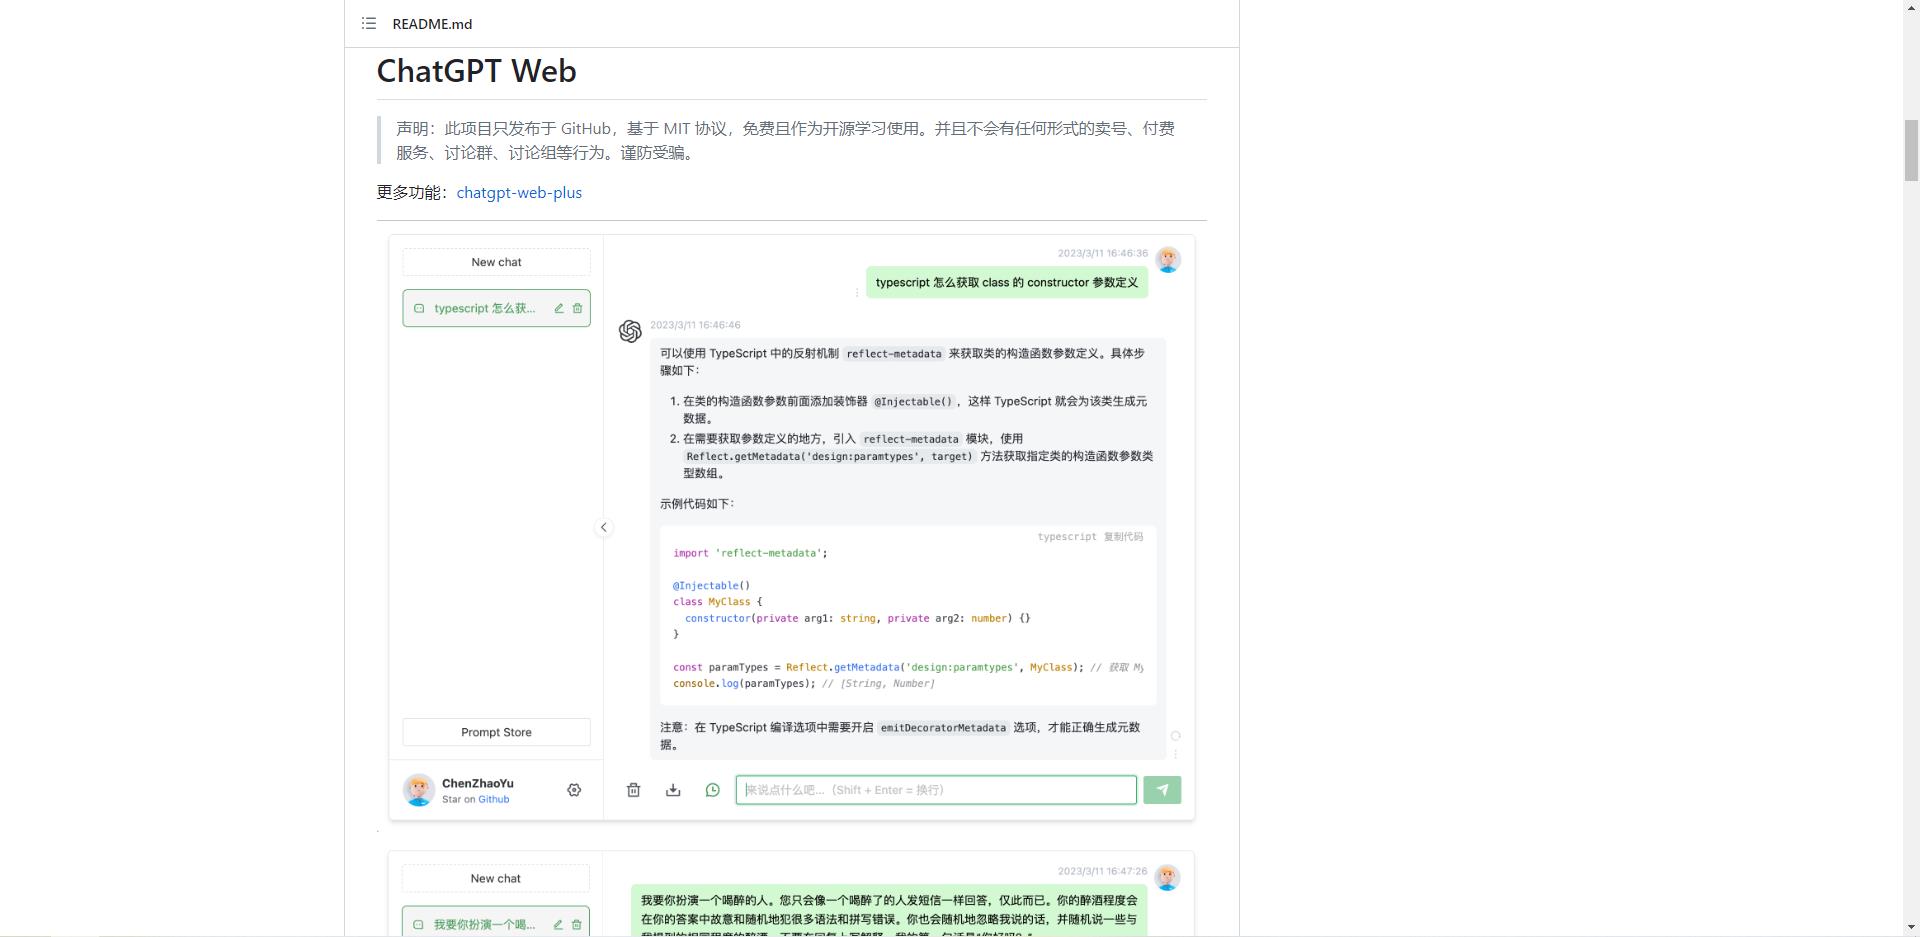This screenshot has height=937, width=1920.
Task: Click the emitDecoratorMetadata inline code
Action: 943,728
